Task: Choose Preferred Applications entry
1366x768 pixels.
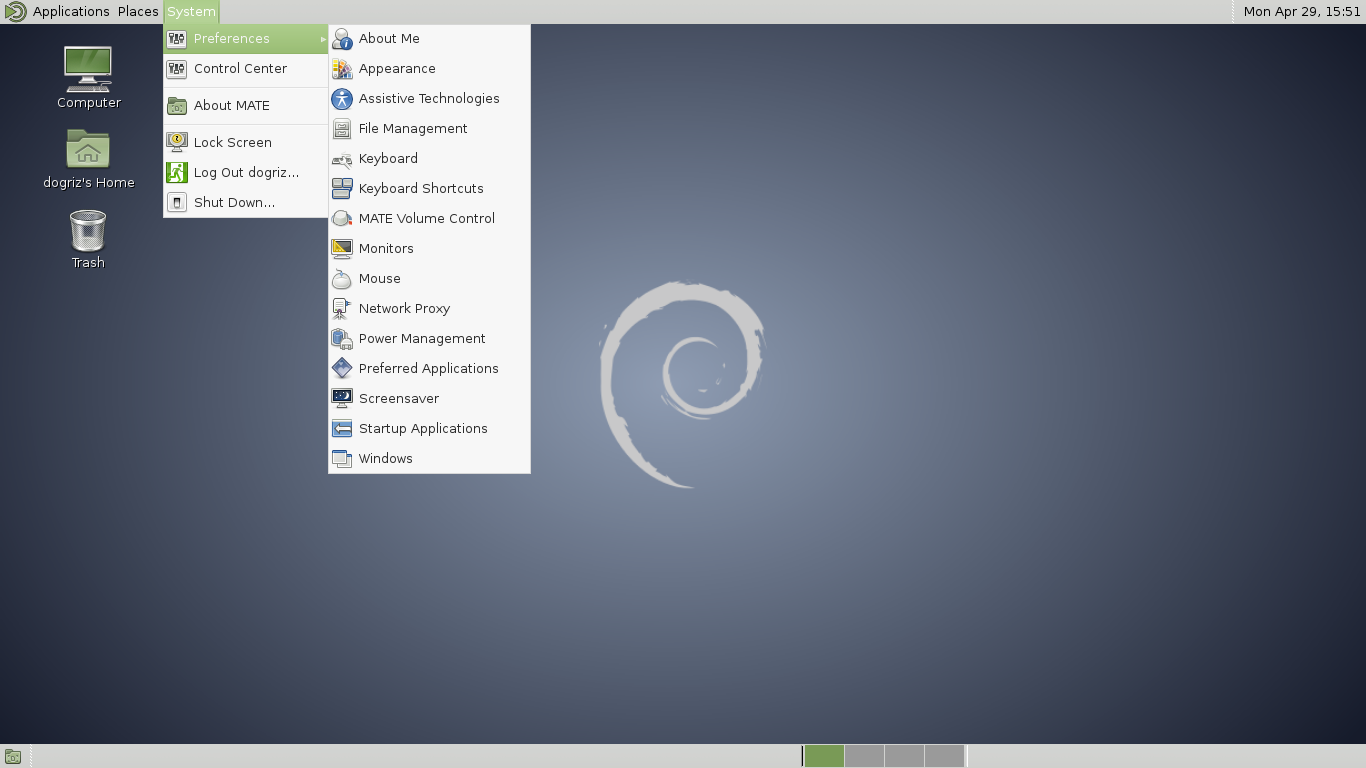Action: (429, 369)
